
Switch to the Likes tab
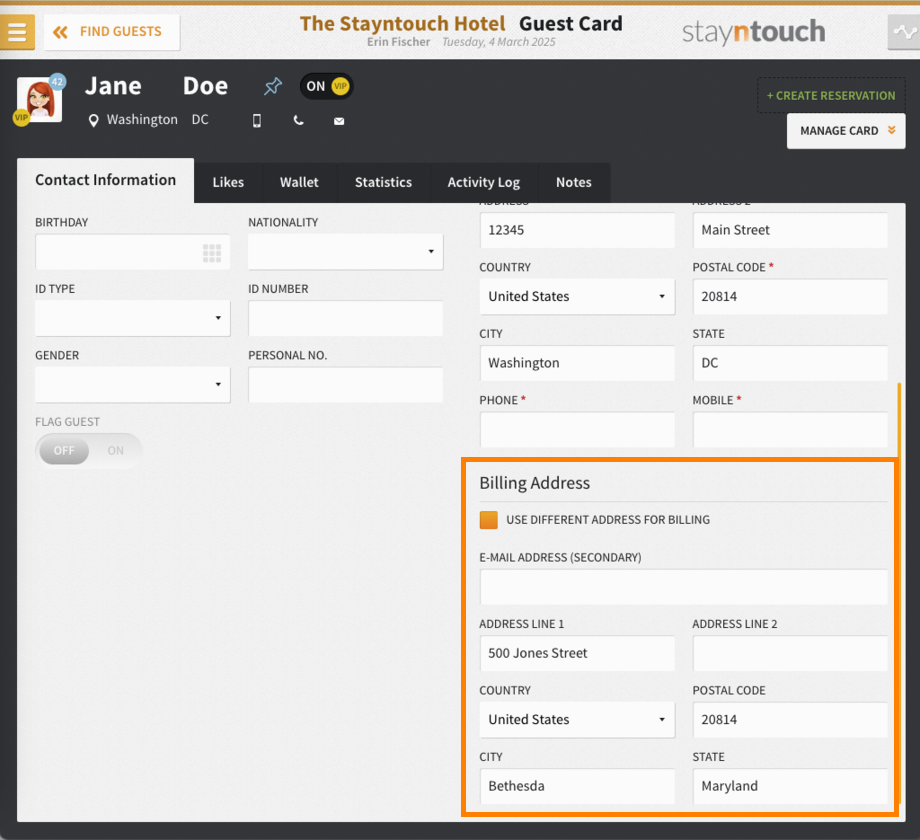coord(228,182)
